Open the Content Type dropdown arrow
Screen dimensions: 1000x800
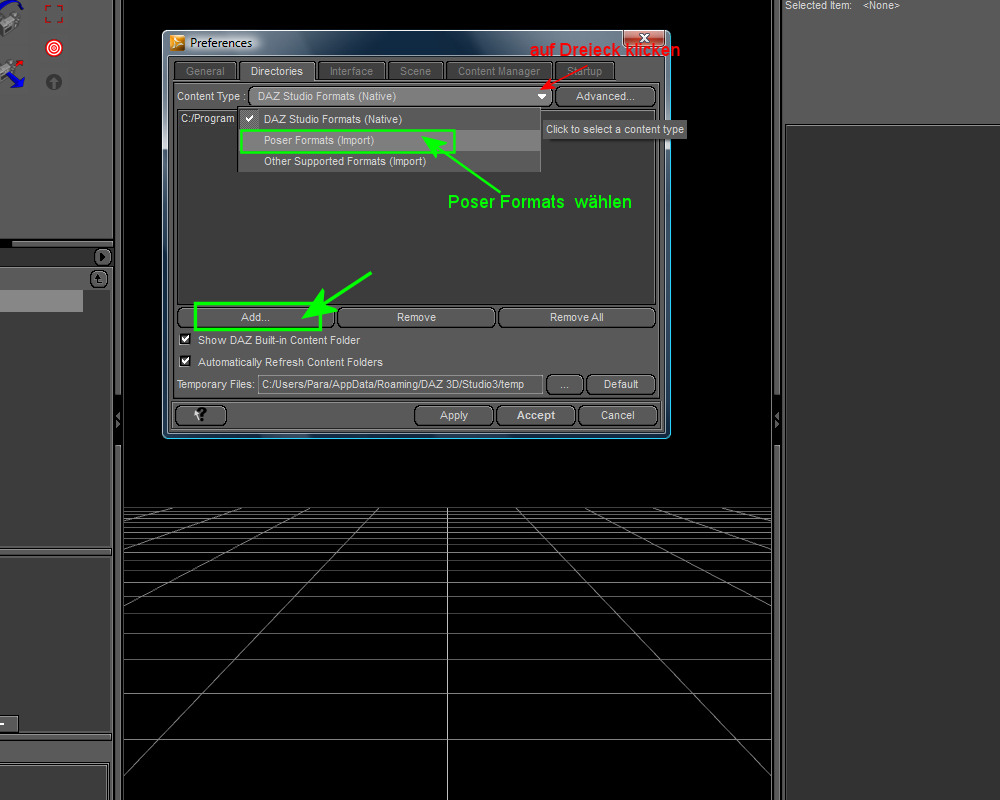coord(541,96)
